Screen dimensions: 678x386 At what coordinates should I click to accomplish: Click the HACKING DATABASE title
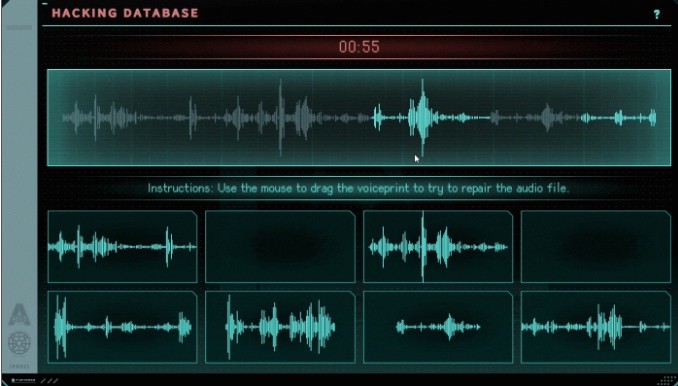125,13
